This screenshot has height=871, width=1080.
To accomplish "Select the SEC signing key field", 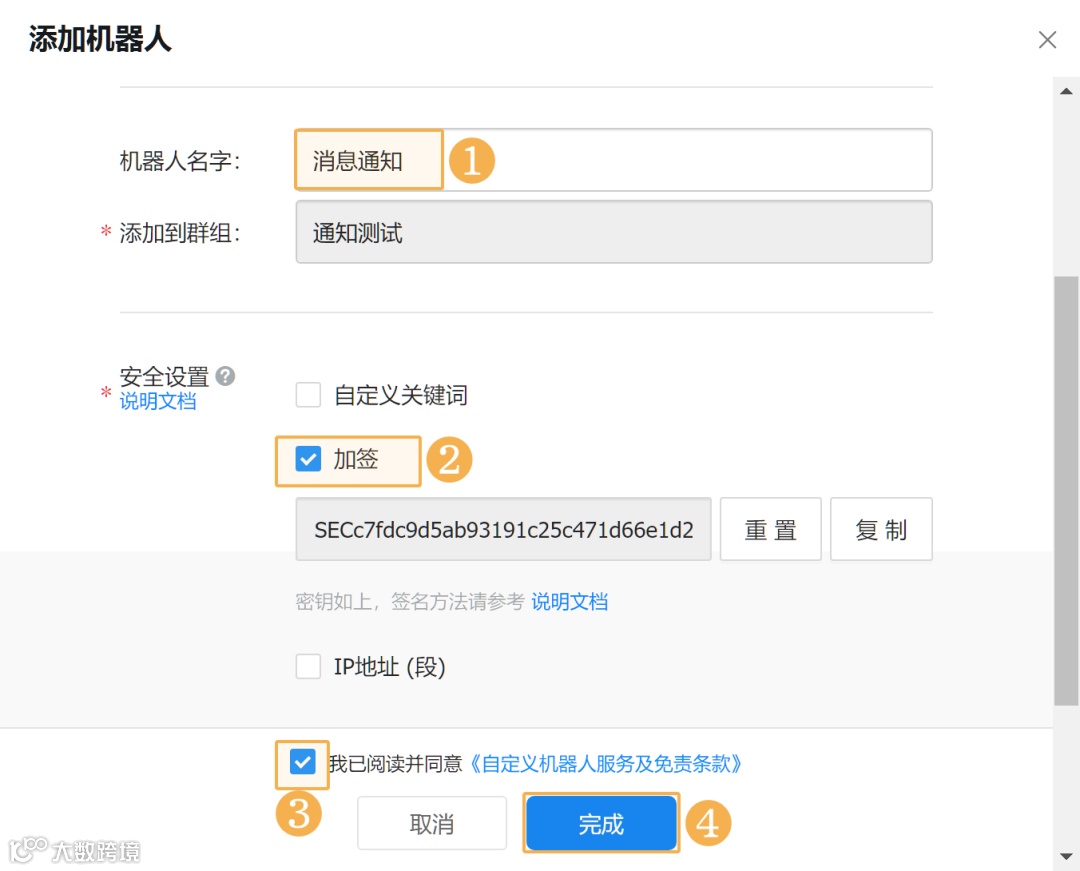I will coord(502,528).
